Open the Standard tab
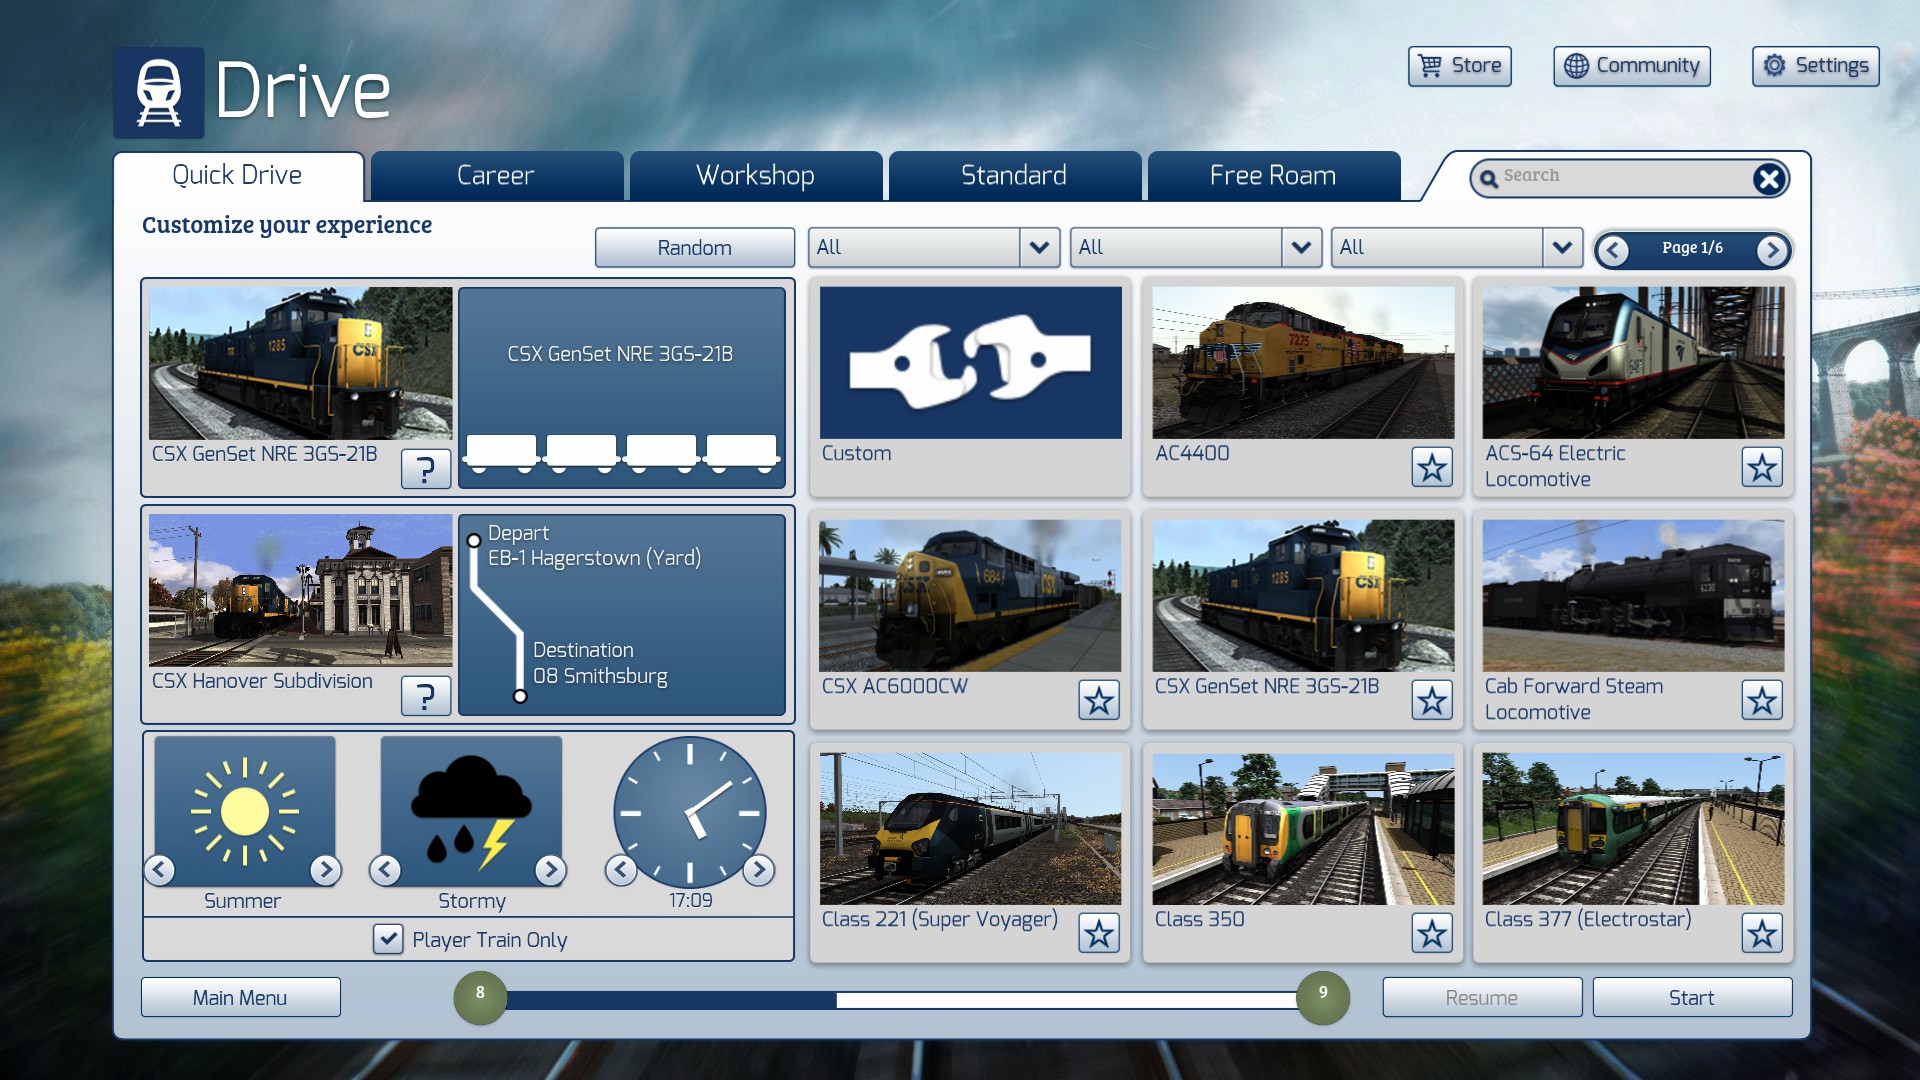This screenshot has width=1920, height=1080. pos(1014,176)
